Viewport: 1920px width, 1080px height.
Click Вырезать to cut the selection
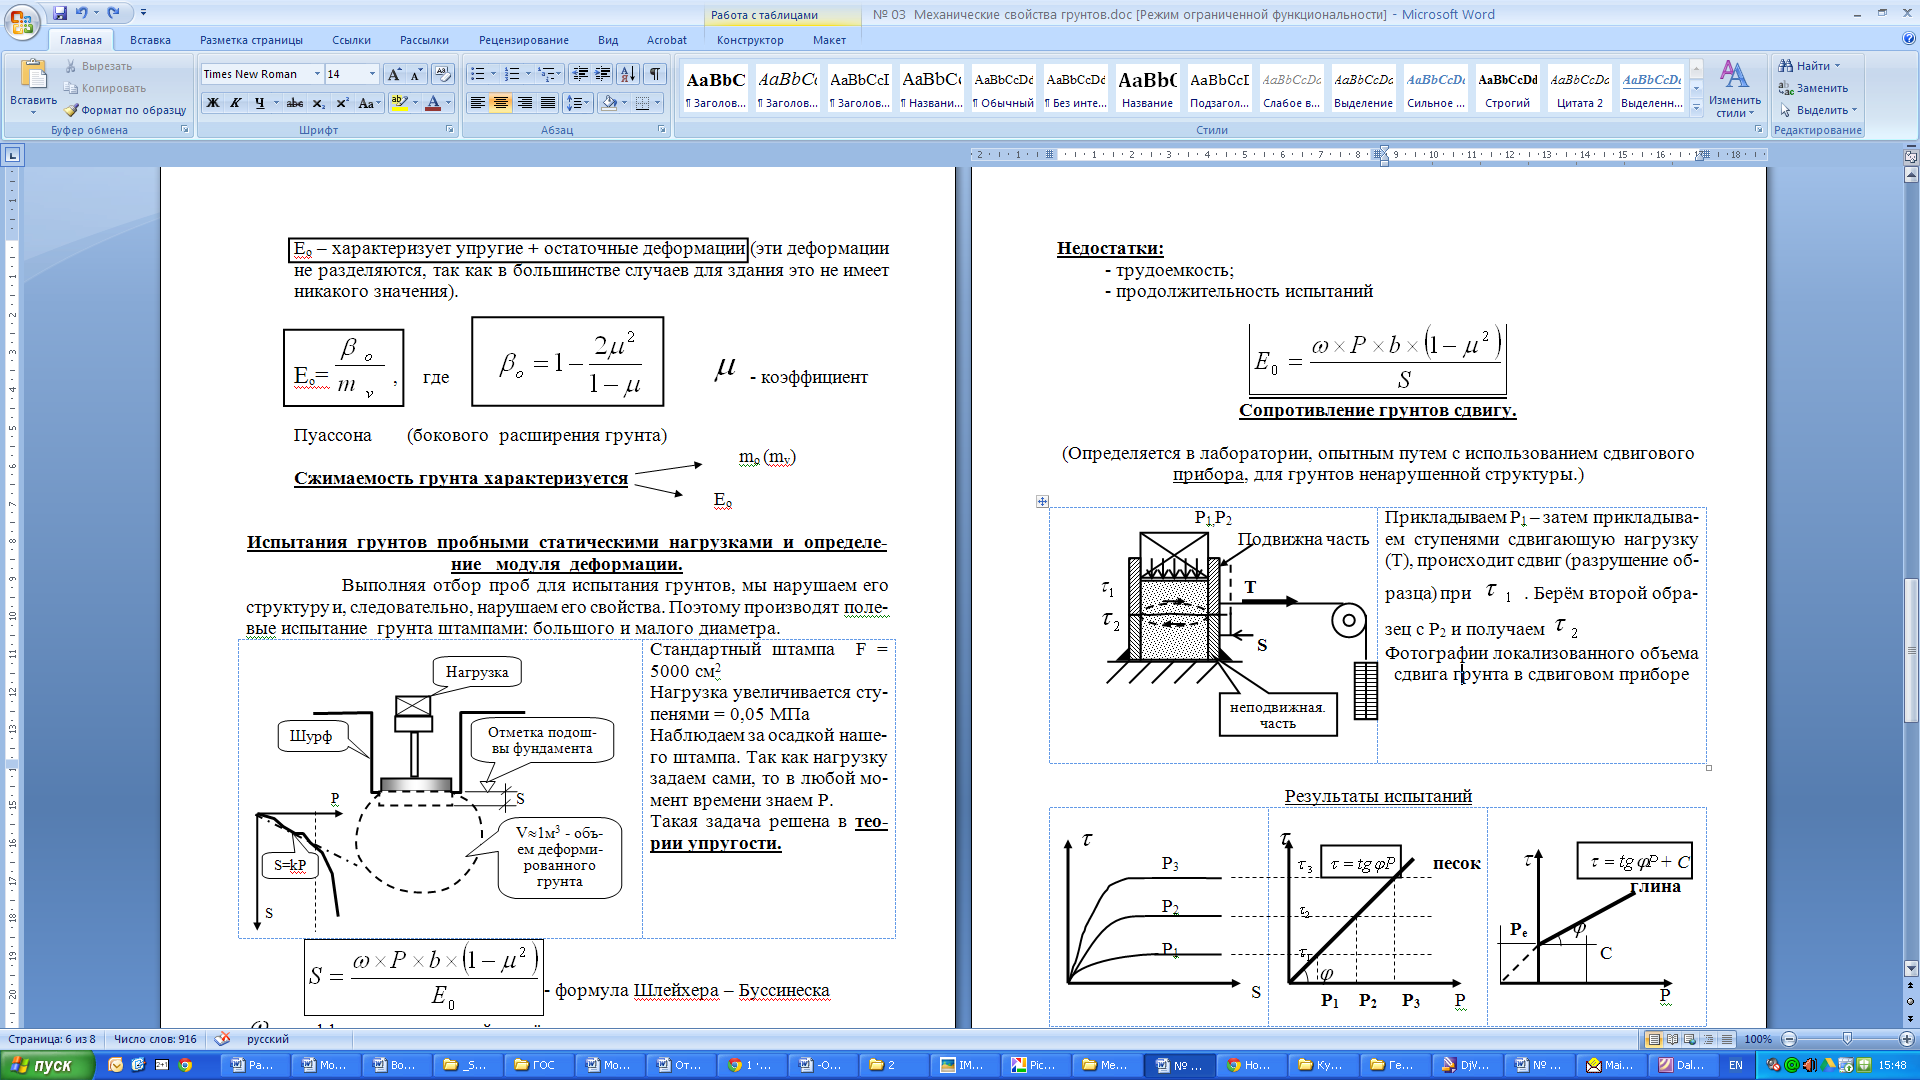click(x=99, y=66)
